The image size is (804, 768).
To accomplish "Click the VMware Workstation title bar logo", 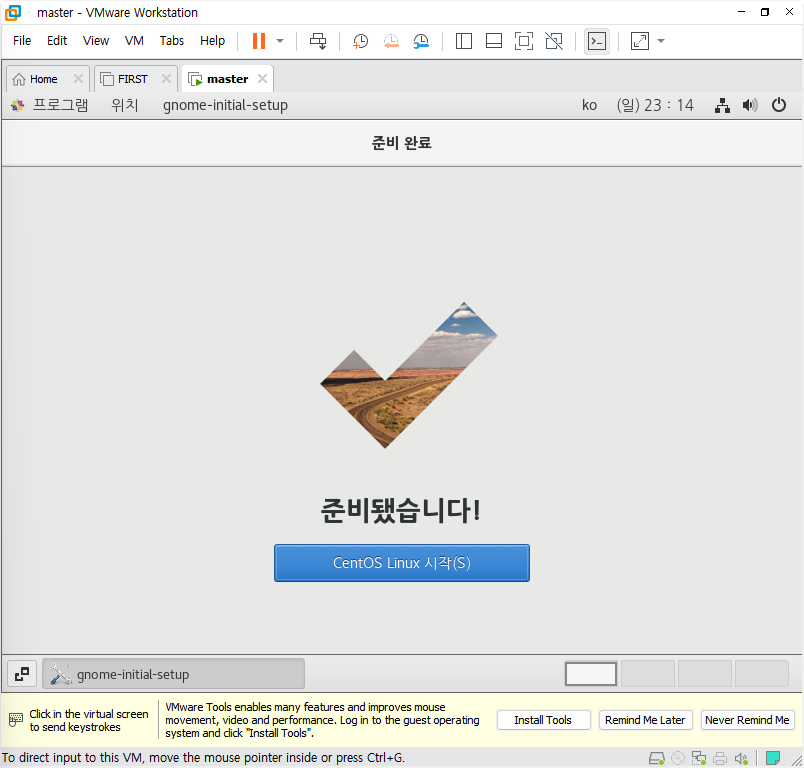I will [13, 13].
